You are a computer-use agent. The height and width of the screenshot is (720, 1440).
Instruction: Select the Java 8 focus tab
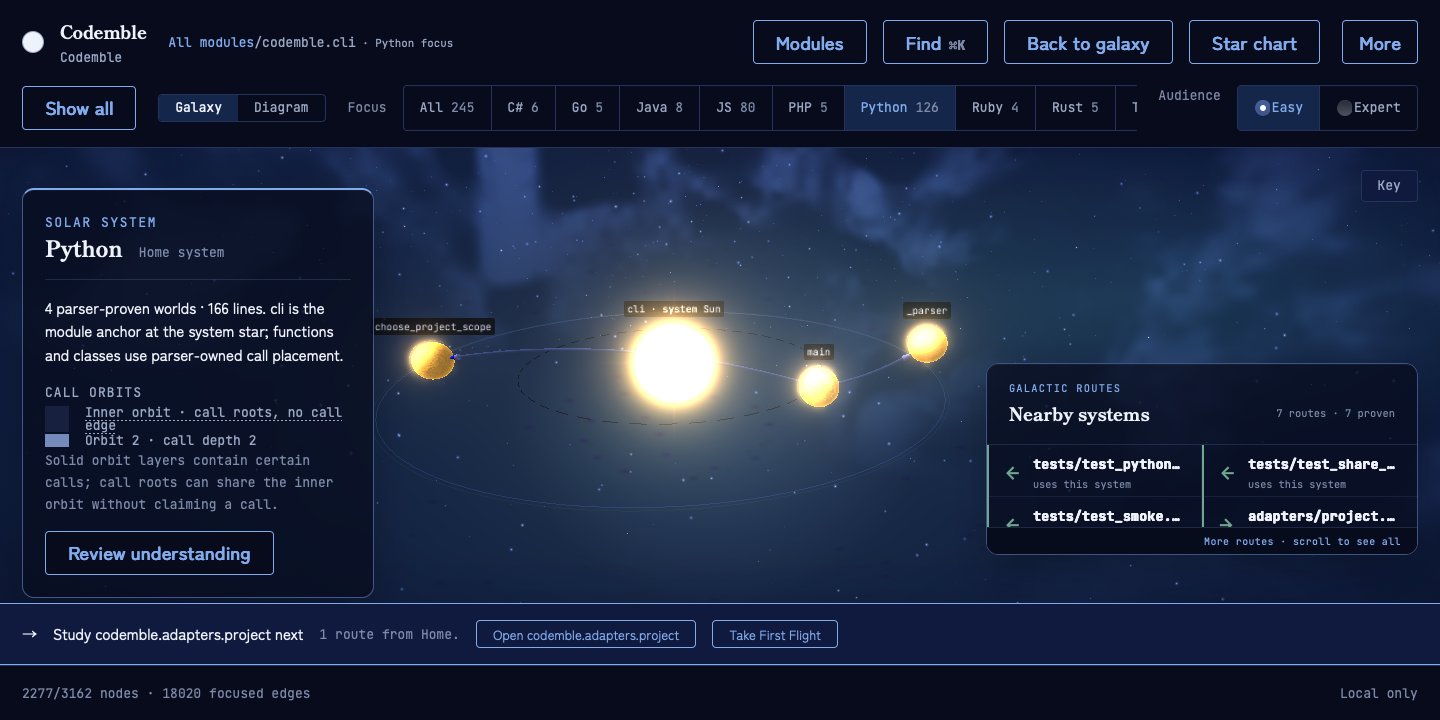click(659, 108)
